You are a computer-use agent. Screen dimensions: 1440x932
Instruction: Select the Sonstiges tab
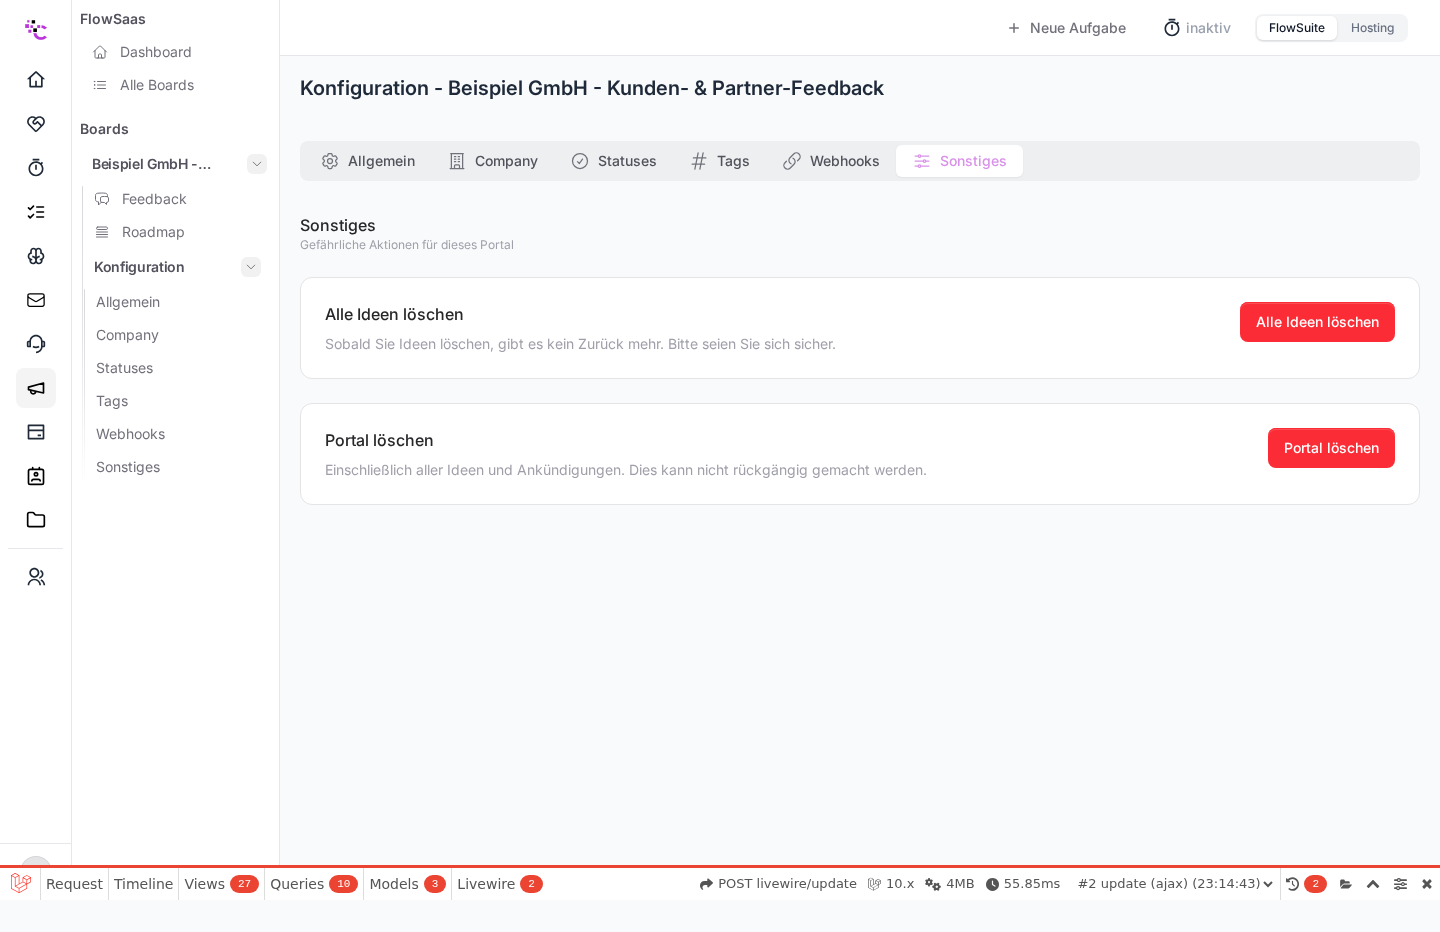pos(959,161)
